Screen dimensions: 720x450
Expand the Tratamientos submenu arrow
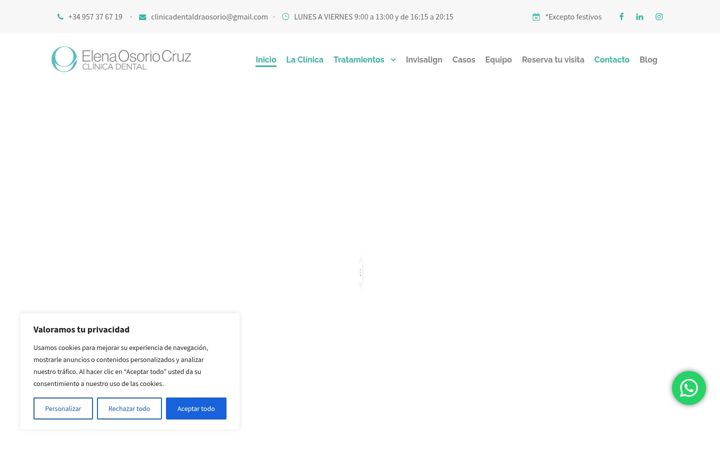coord(393,60)
